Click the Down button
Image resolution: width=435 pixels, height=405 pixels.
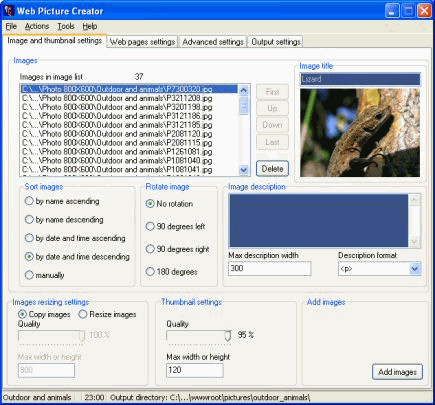(272, 125)
